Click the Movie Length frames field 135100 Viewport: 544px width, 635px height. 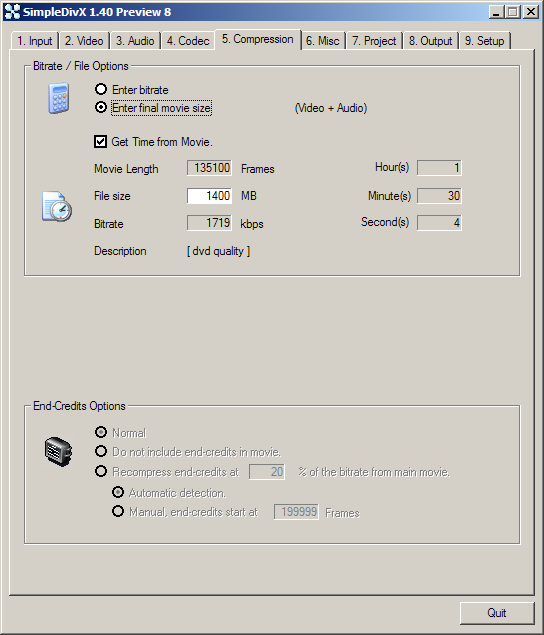(209, 168)
